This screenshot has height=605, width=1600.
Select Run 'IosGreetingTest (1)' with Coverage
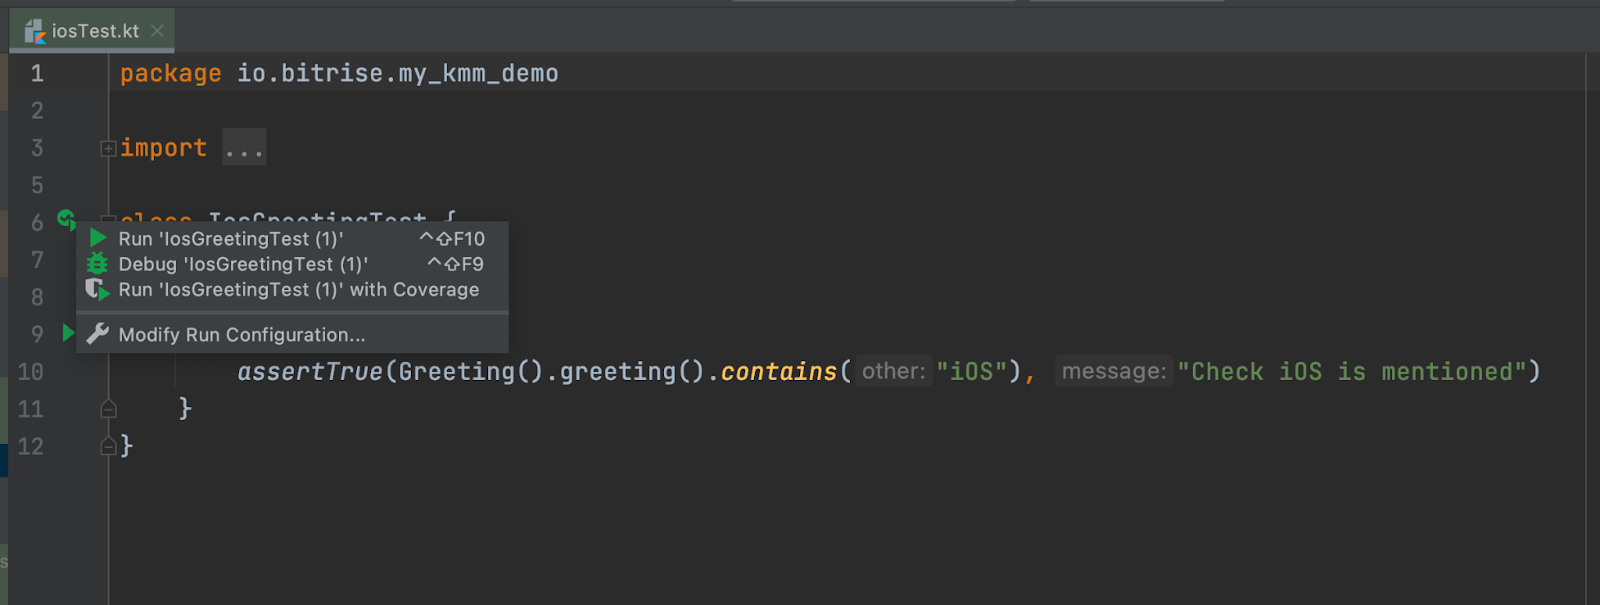(x=298, y=290)
